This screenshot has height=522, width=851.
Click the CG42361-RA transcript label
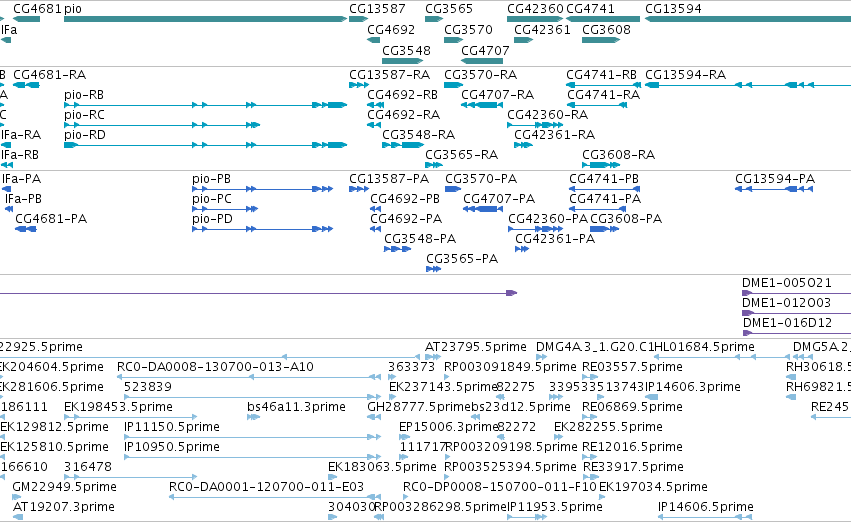(555, 135)
